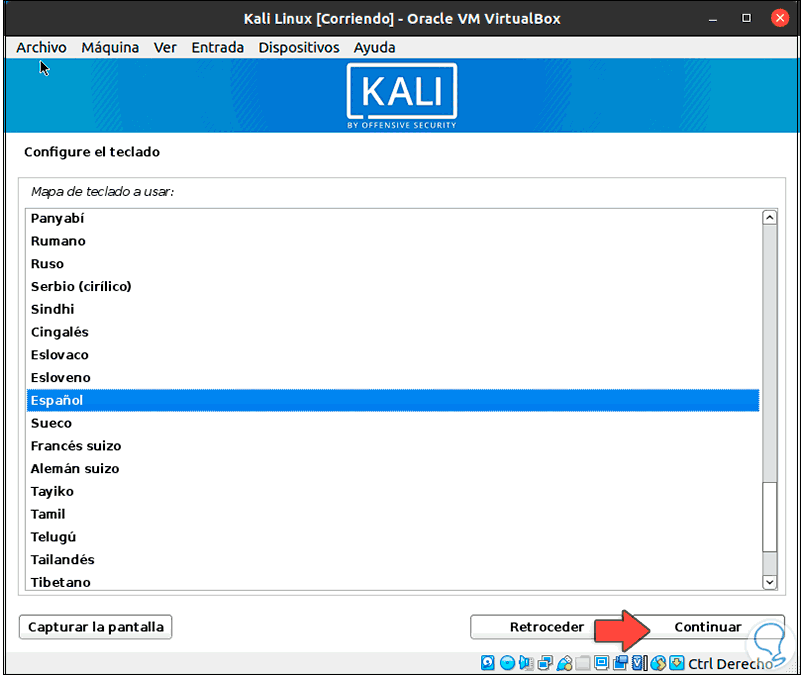Click the keyboard list scrollbar thumb
Viewport: 804px width, 675px height.
[x=769, y=517]
